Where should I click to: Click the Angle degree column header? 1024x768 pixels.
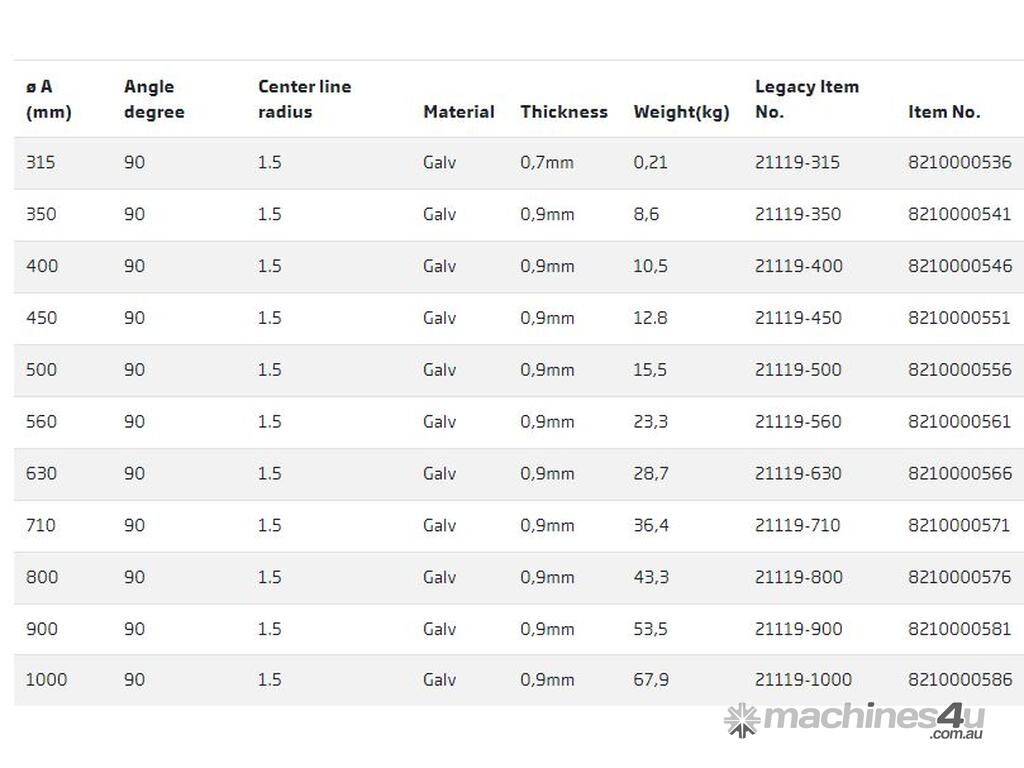click(x=154, y=99)
